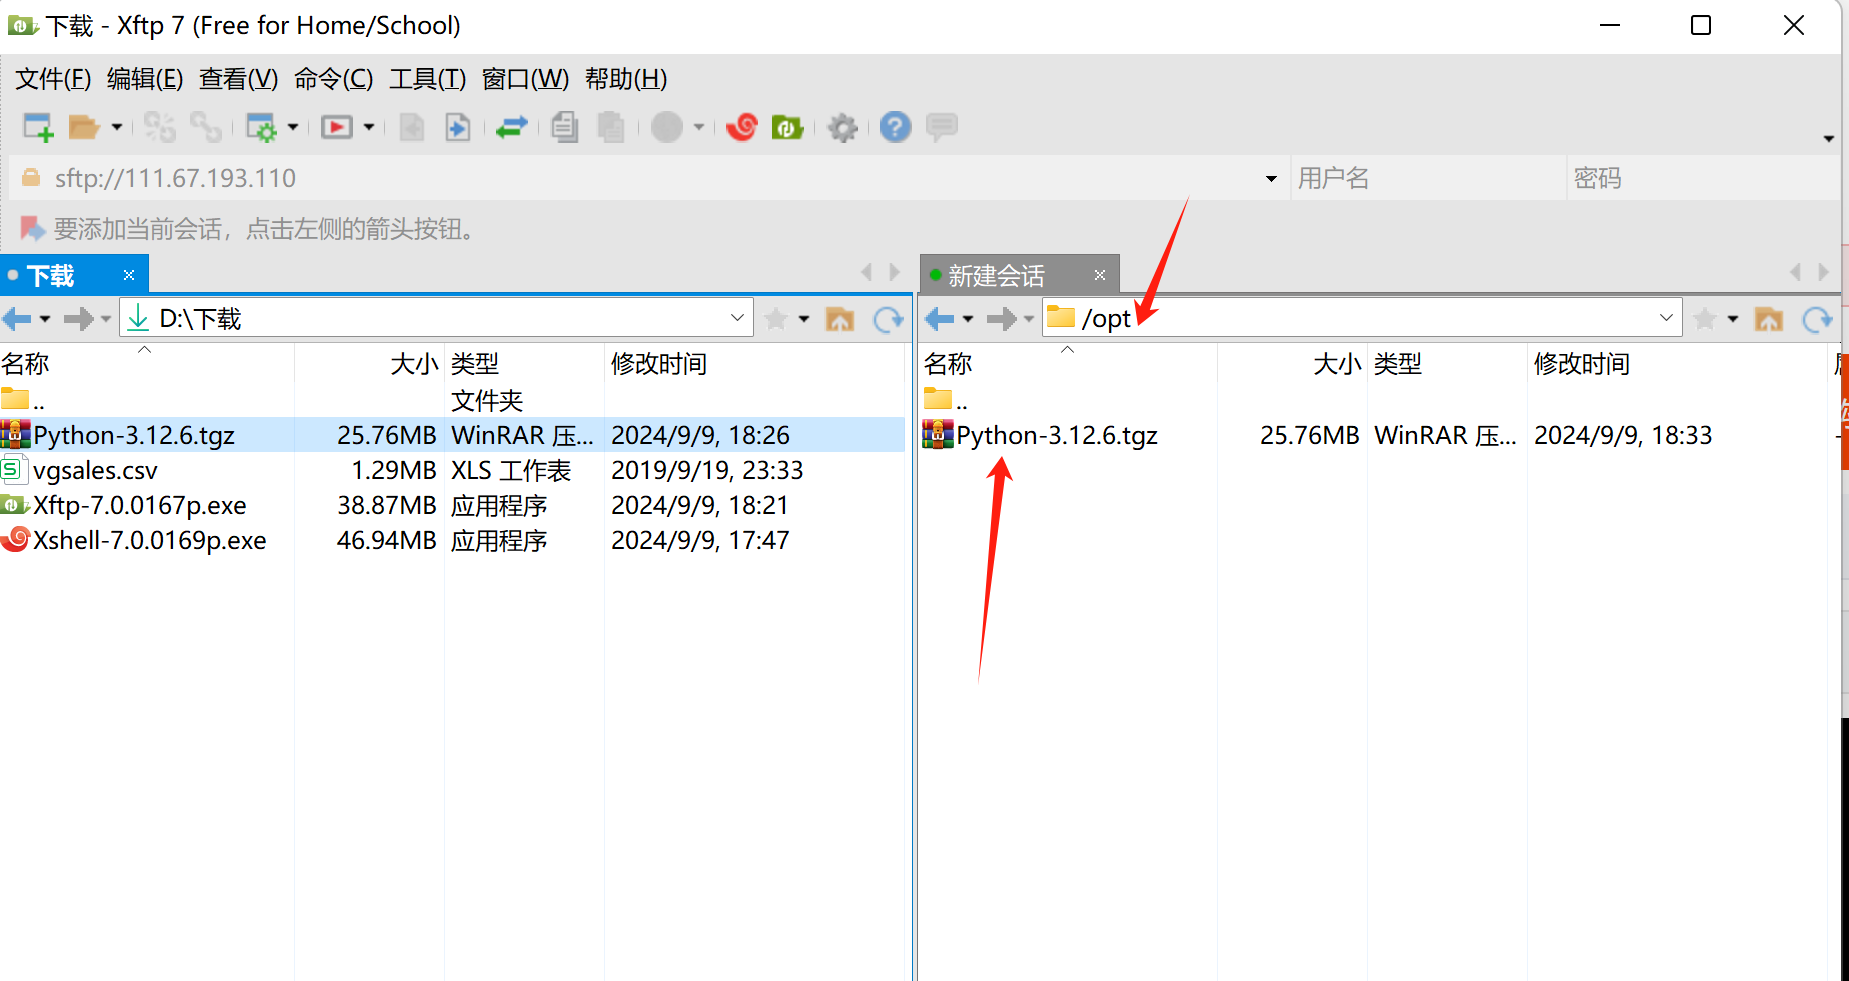Click the local pane Forward arrow
1849x981 pixels.
[78, 319]
